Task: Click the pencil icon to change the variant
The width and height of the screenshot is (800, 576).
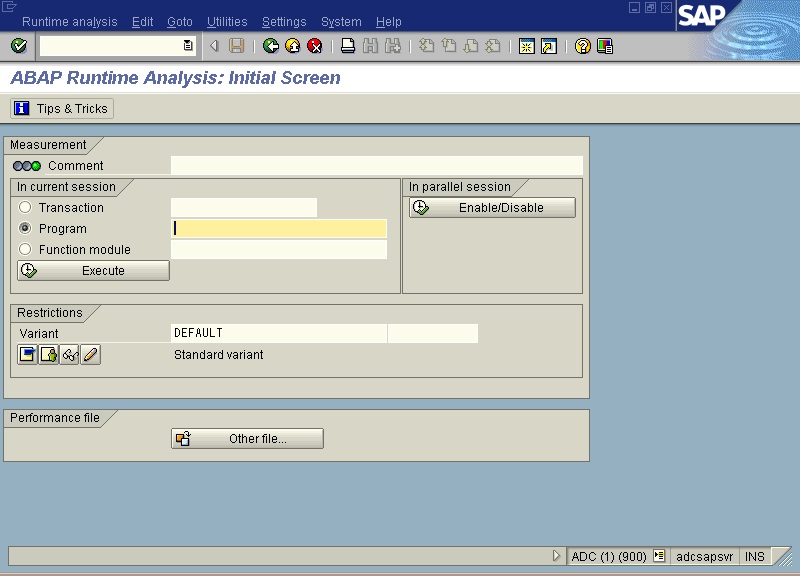Action: click(x=91, y=353)
